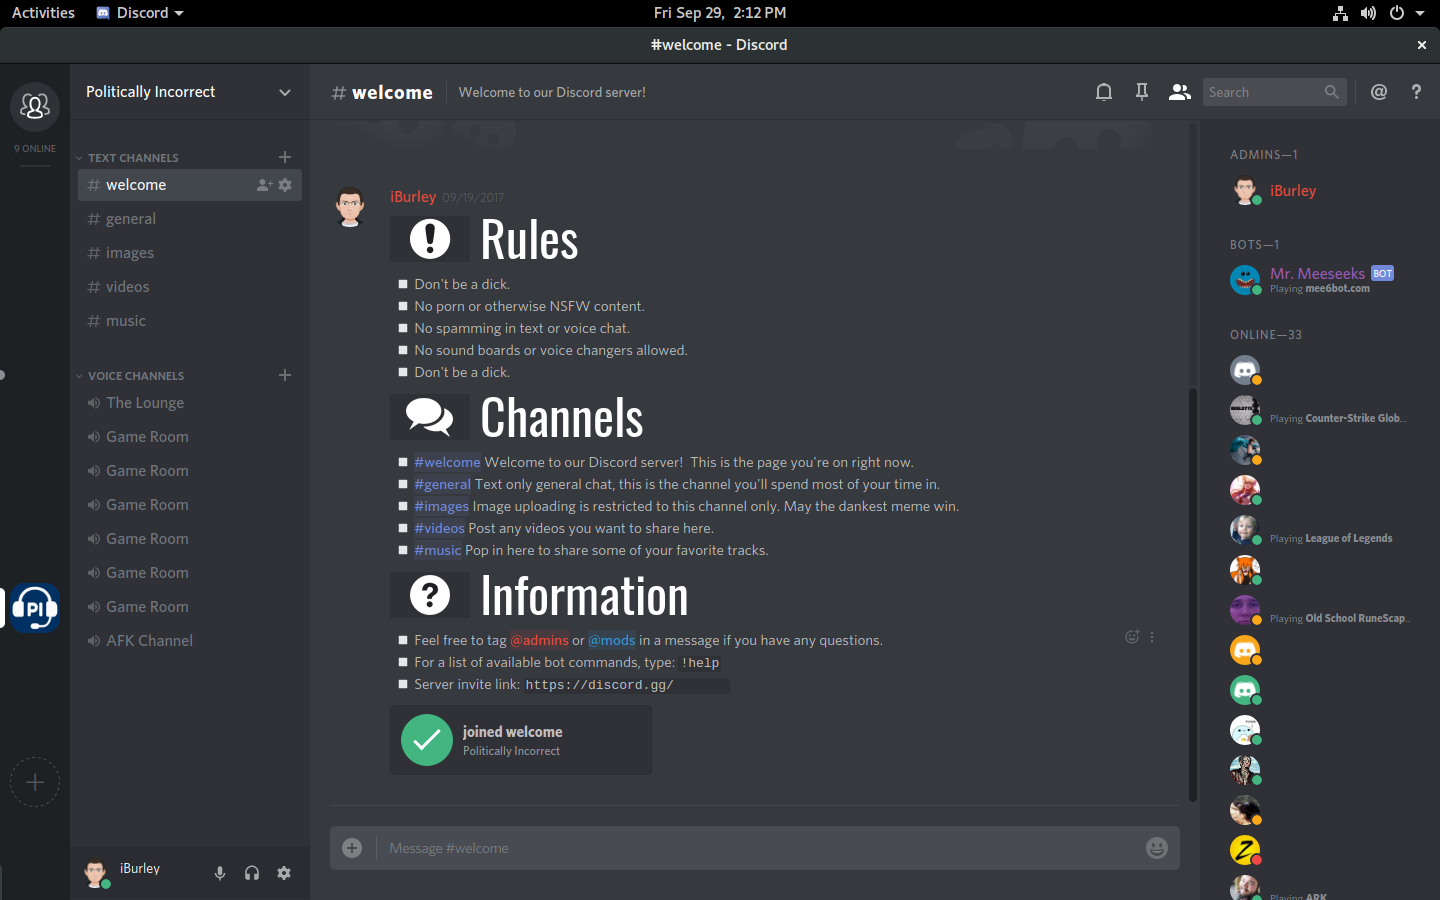Click the @mods mention

click(612, 640)
